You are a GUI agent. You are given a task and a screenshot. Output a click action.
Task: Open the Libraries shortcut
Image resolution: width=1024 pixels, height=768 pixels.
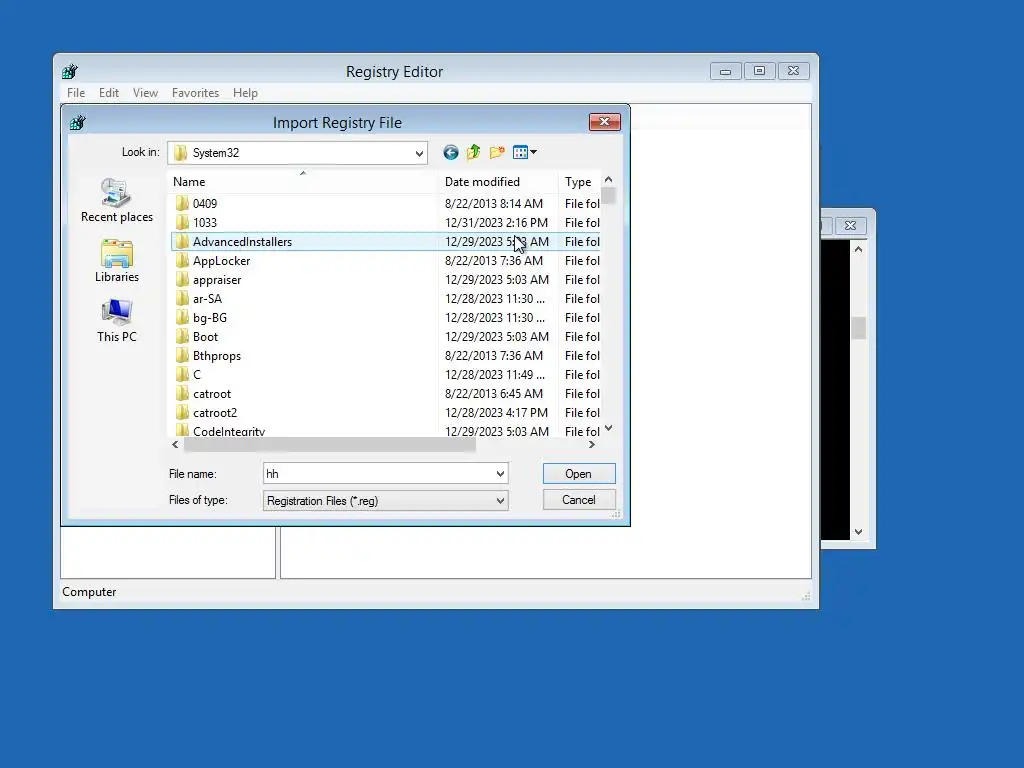117,261
